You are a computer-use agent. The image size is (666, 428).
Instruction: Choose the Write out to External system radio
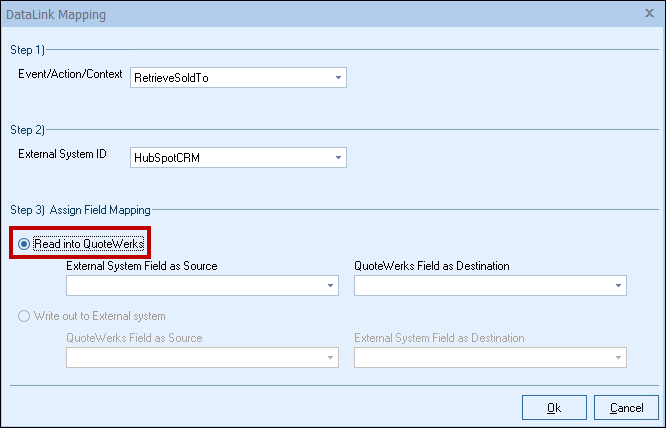[x=25, y=316]
